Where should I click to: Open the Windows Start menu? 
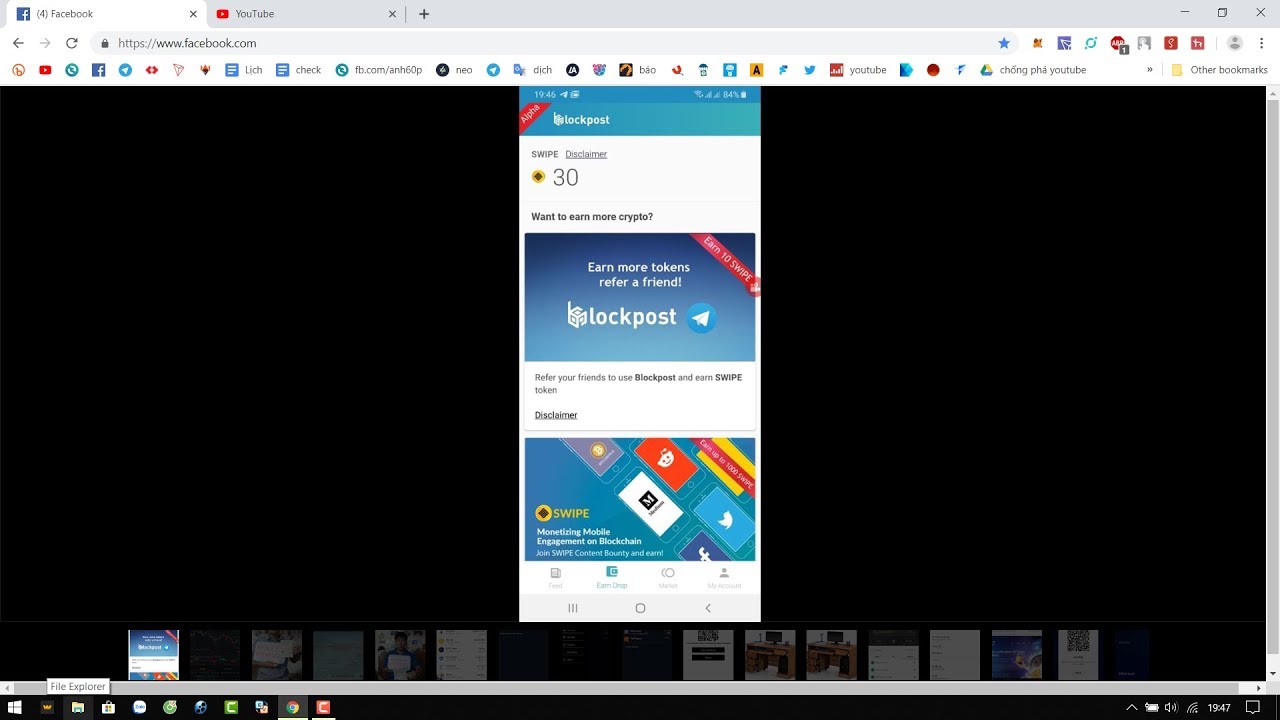click(x=15, y=707)
